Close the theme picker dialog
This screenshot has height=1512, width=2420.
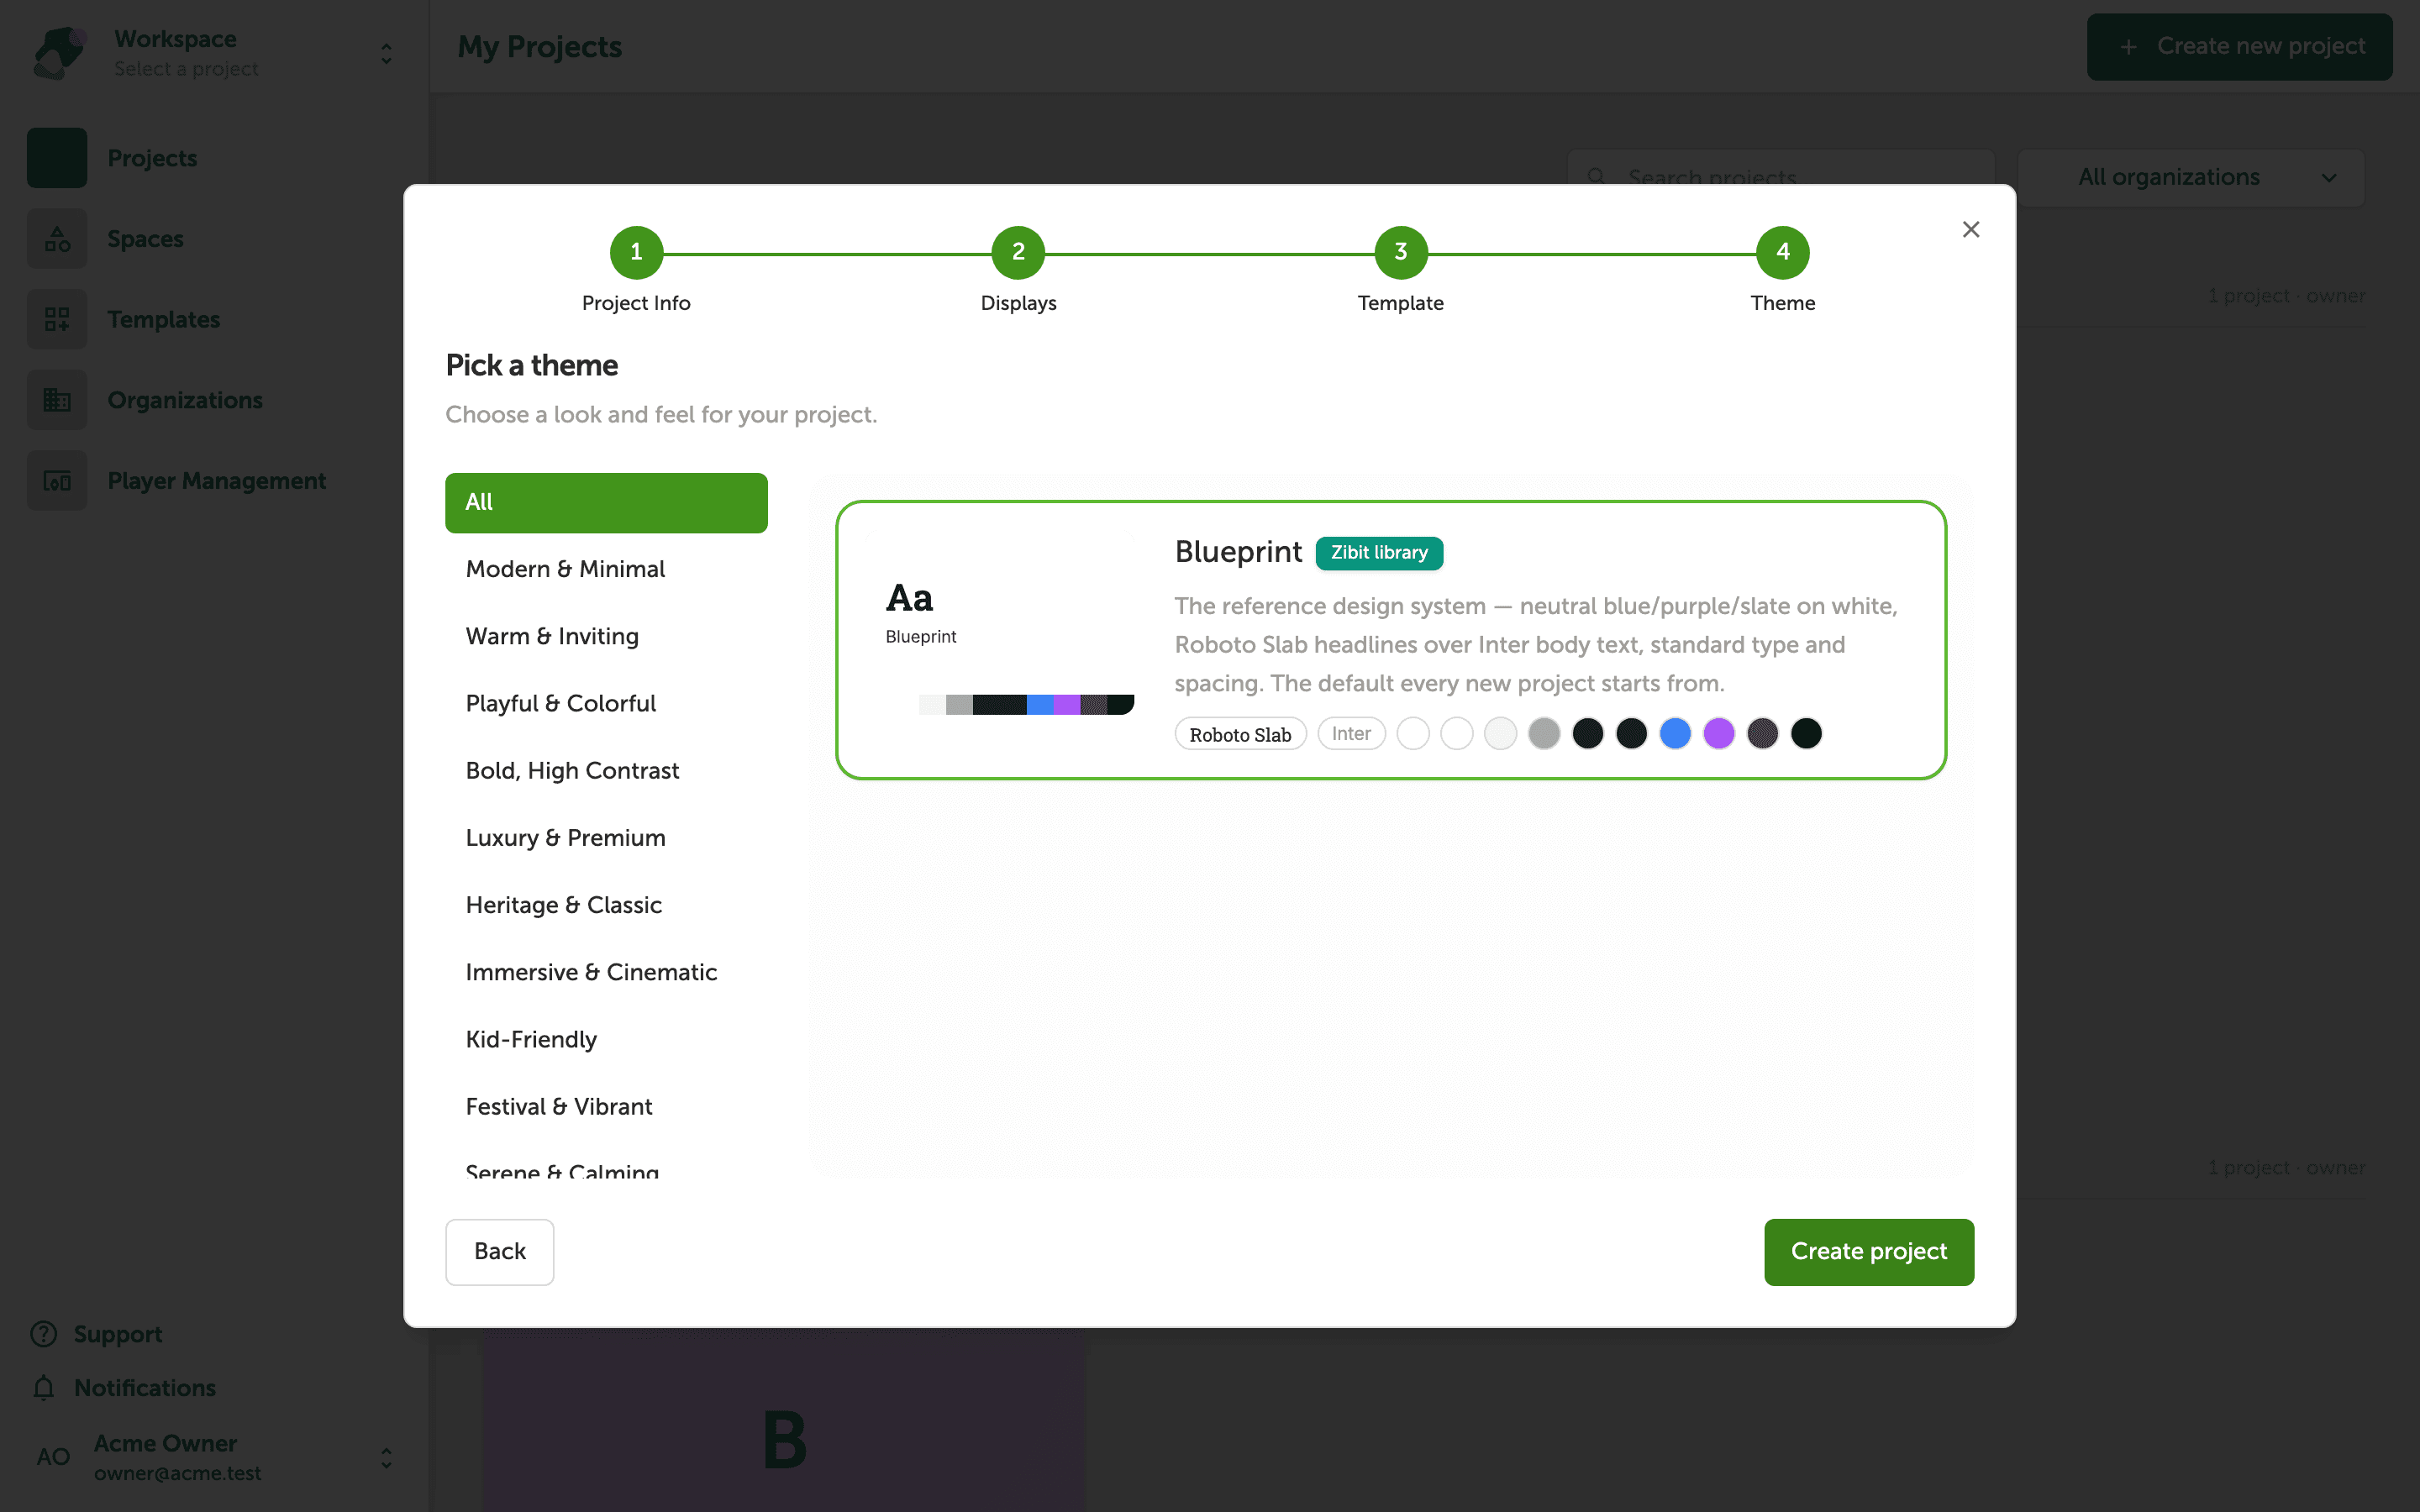[x=1970, y=230]
